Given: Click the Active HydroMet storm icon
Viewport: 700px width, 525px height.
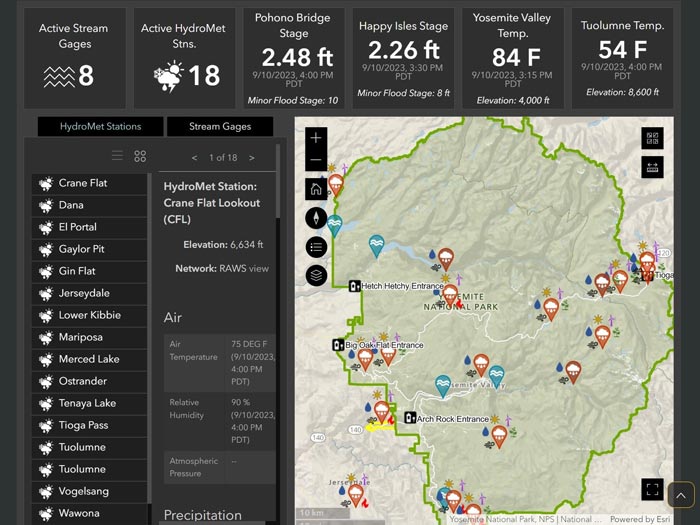Looking at the screenshot, I should (x=169, y=76).
